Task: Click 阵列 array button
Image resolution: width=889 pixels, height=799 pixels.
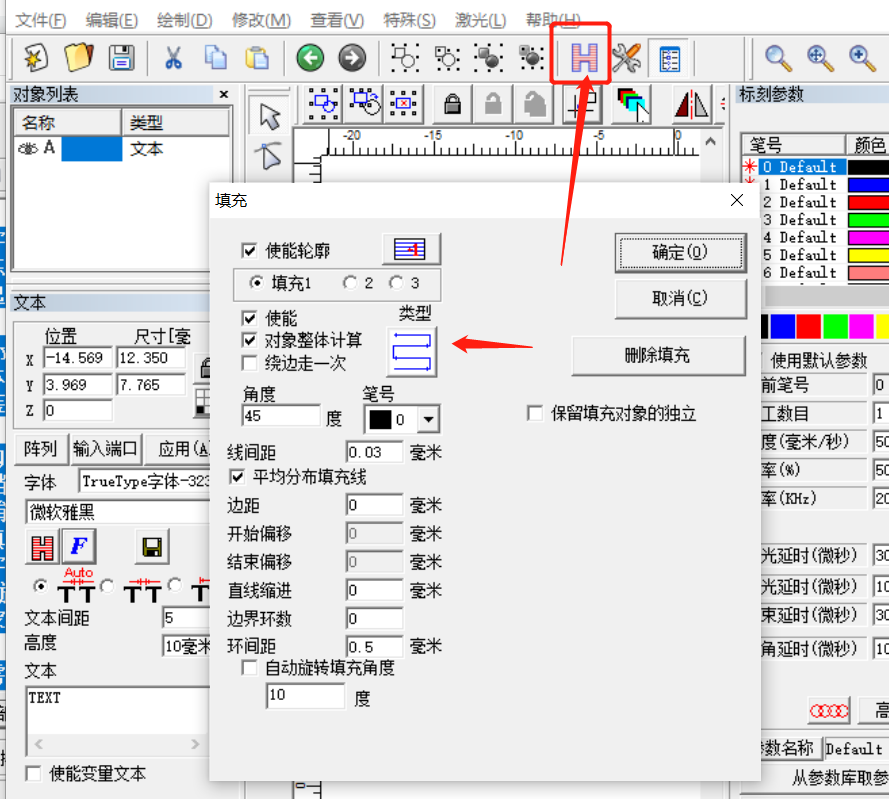Action: coord(40,449)
